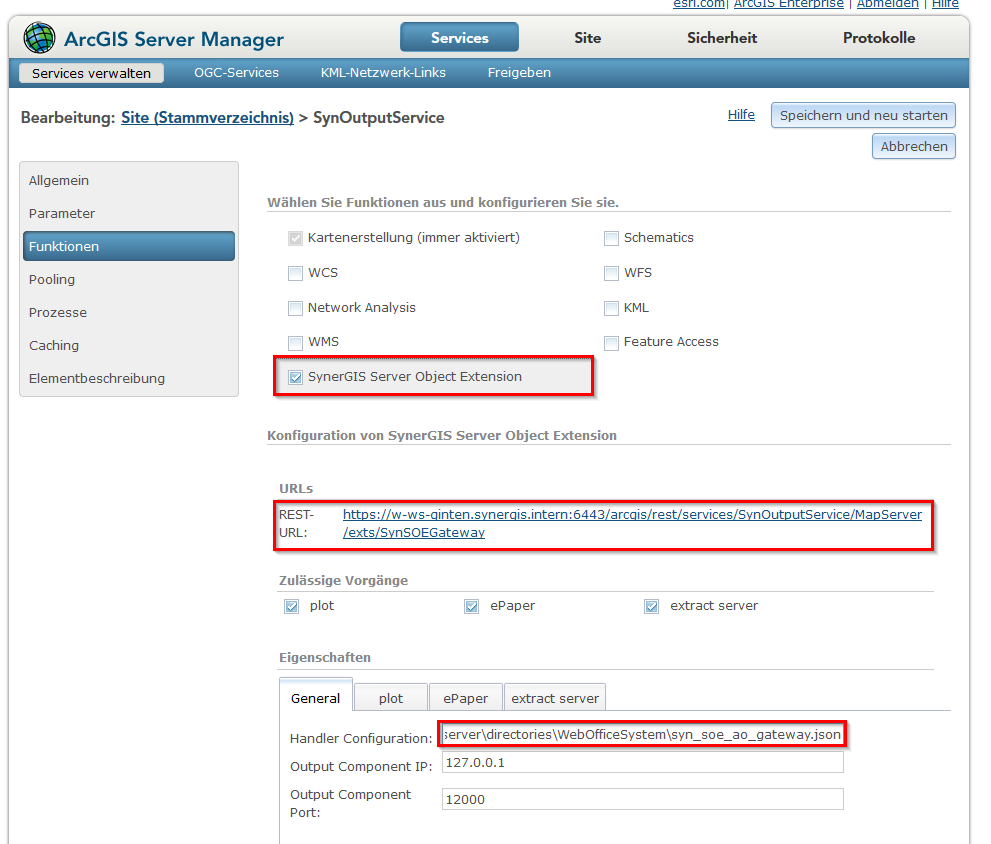991x844 pixels.
Task: Disable the SynerGIS Server Object Extension
Action: point(295,377)
